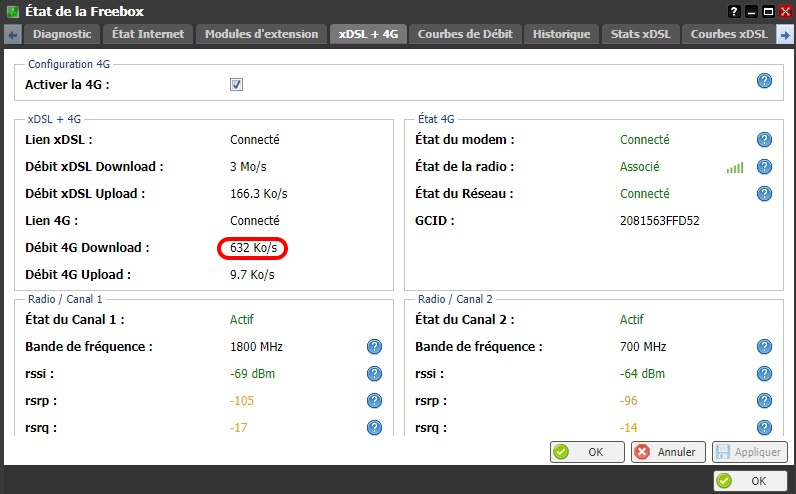Open help for État du modem

tap(764, 140)
